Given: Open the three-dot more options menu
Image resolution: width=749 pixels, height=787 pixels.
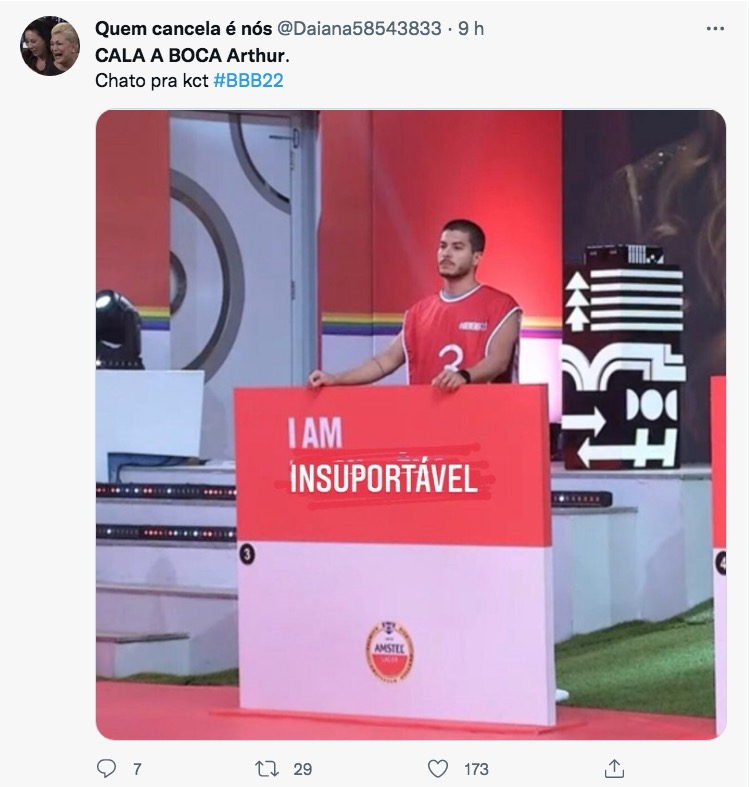Looking at the screenshot, I should point(715,29).
